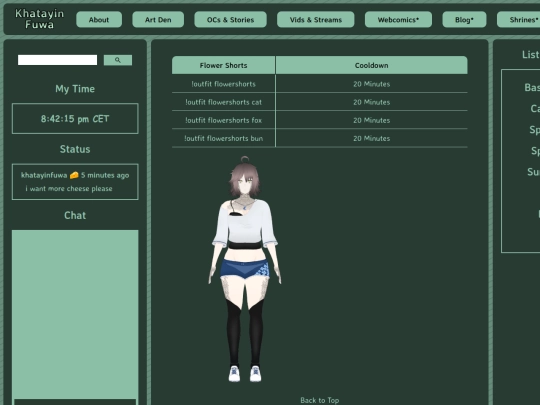Open the About page
Screen dimensions: 540x405
[99, 20]
